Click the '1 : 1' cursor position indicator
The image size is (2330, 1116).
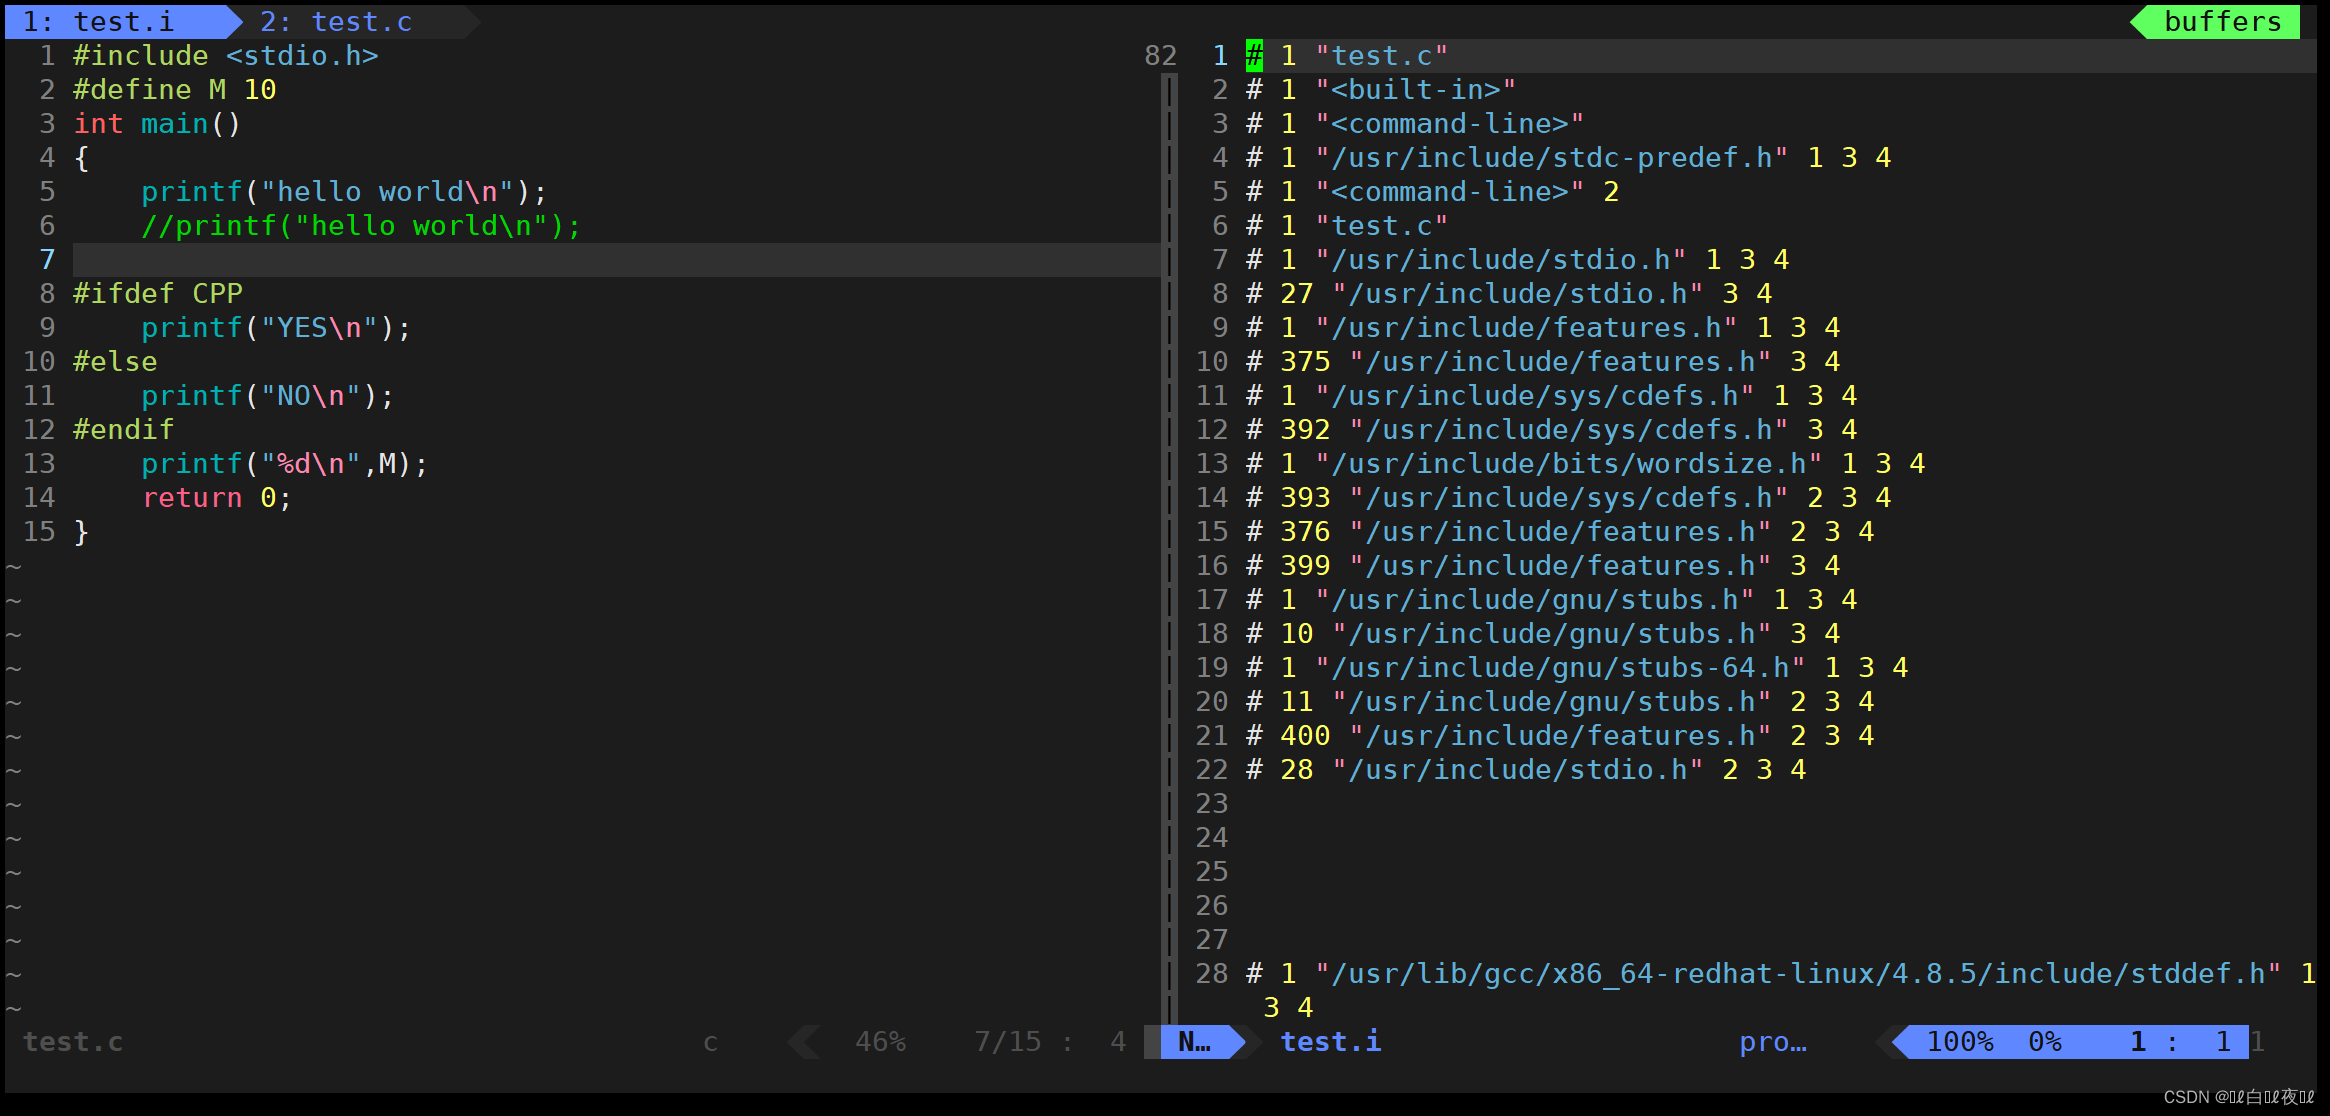coord(2180,1041)
